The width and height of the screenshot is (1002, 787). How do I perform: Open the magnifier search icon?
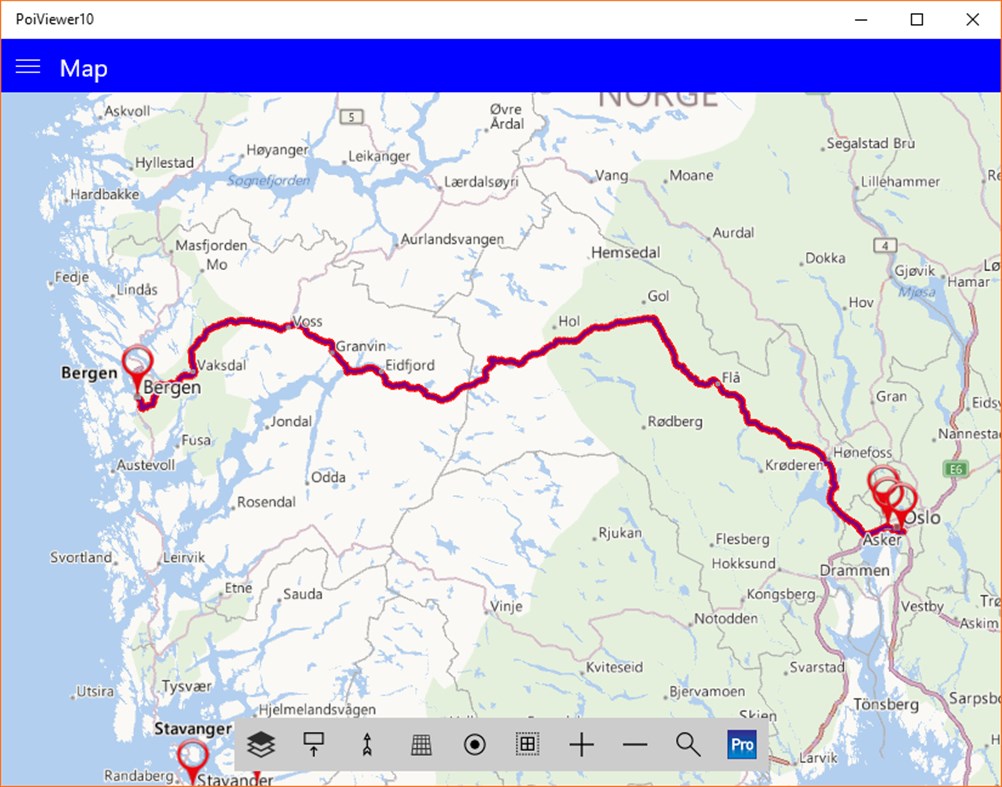click(688, 745)
